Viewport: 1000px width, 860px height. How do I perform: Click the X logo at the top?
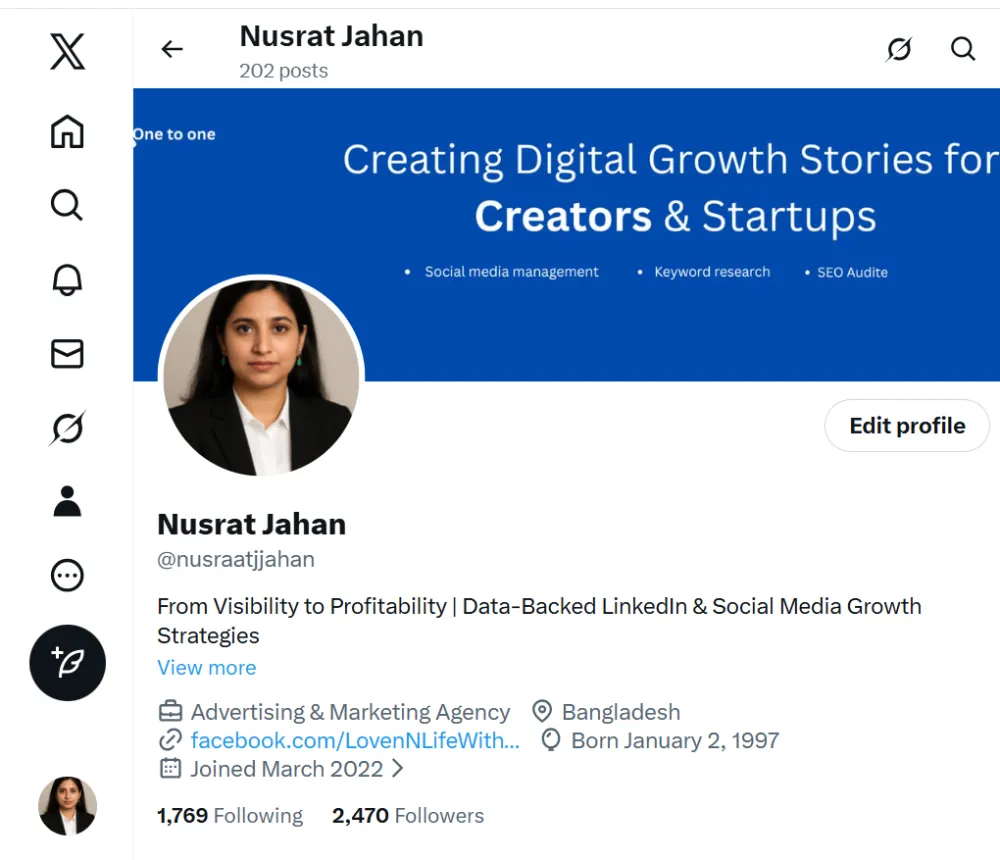coord(66,50)
